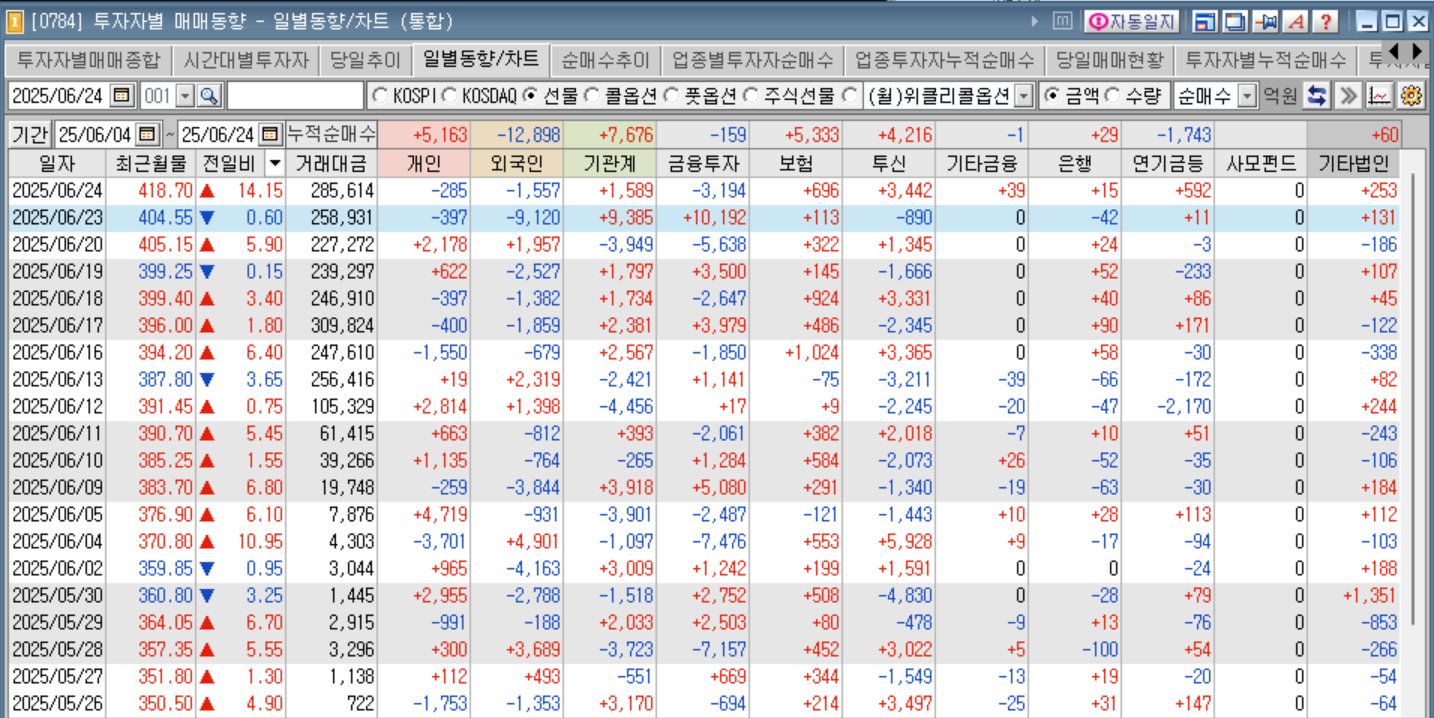Select the KOSPI radio button
Image resolution: width=1434 pixels, height=718 pixels.
click(380, 96)
